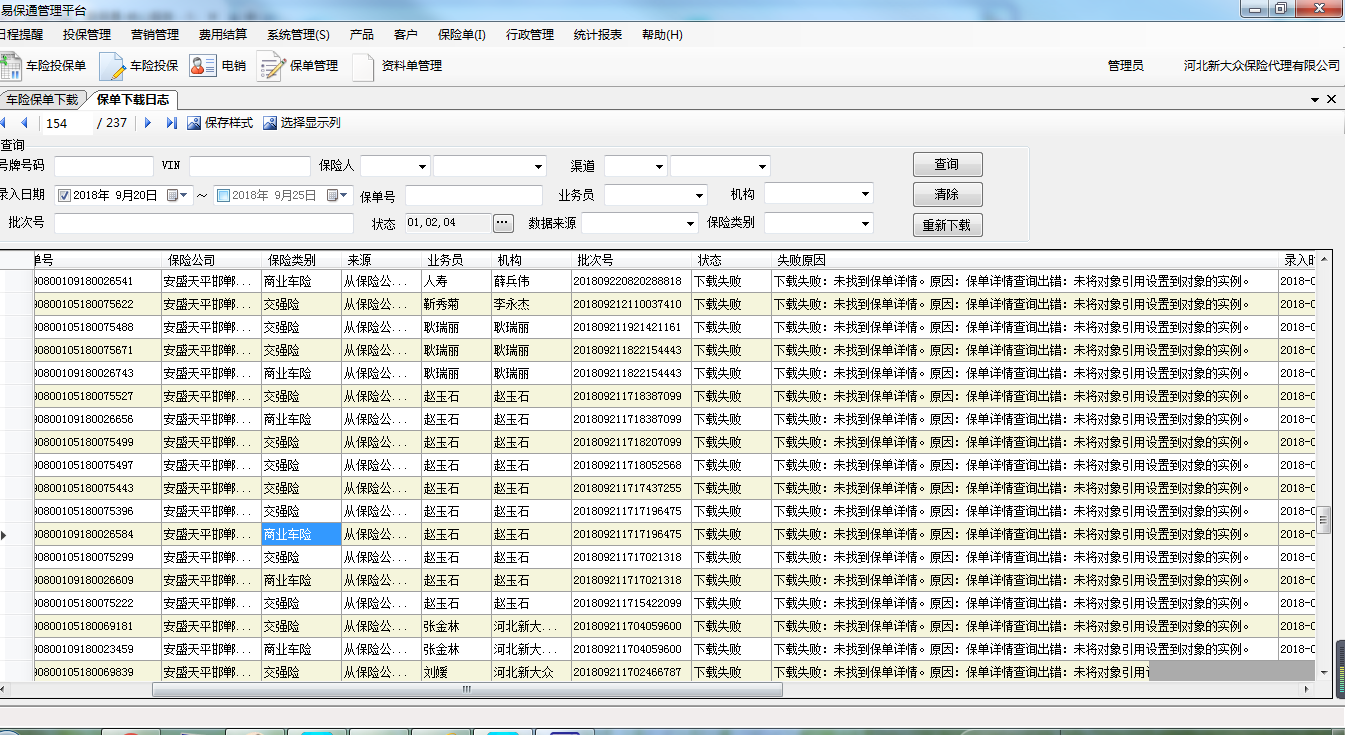Viewport: 1345px width, 735px height.
Task: Jump to the last page
Action: tap(171, 123)
